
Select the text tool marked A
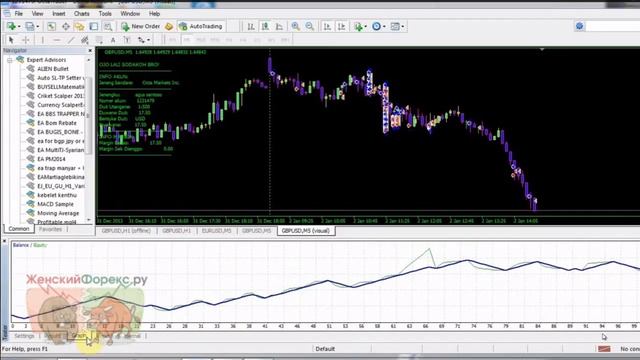click(113, 40)
